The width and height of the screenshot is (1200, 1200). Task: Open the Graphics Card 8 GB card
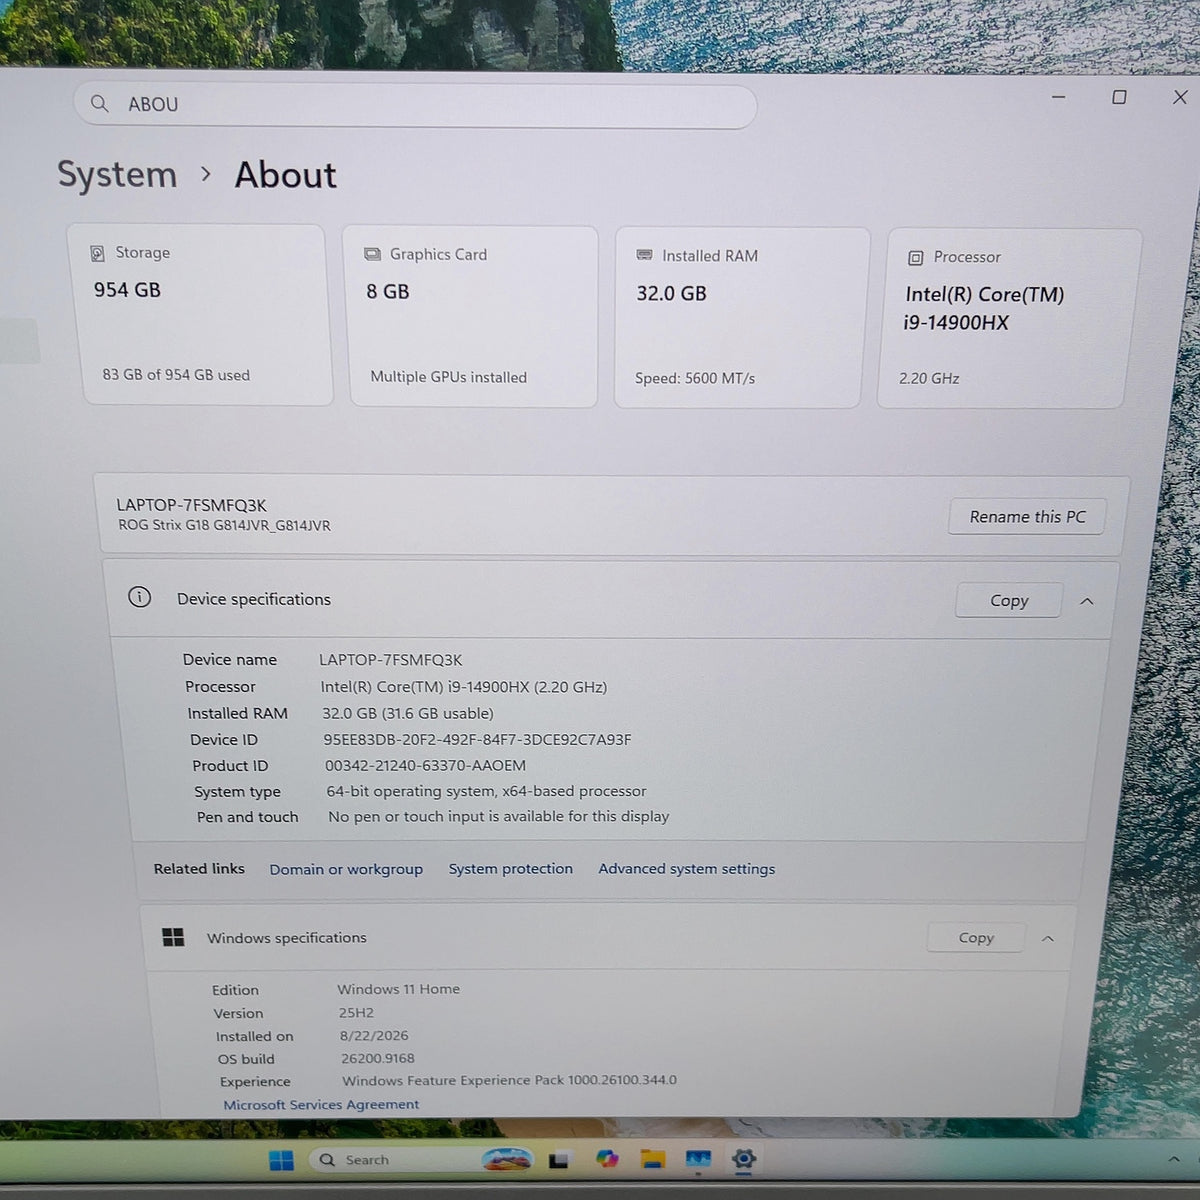tap(470, 316)
